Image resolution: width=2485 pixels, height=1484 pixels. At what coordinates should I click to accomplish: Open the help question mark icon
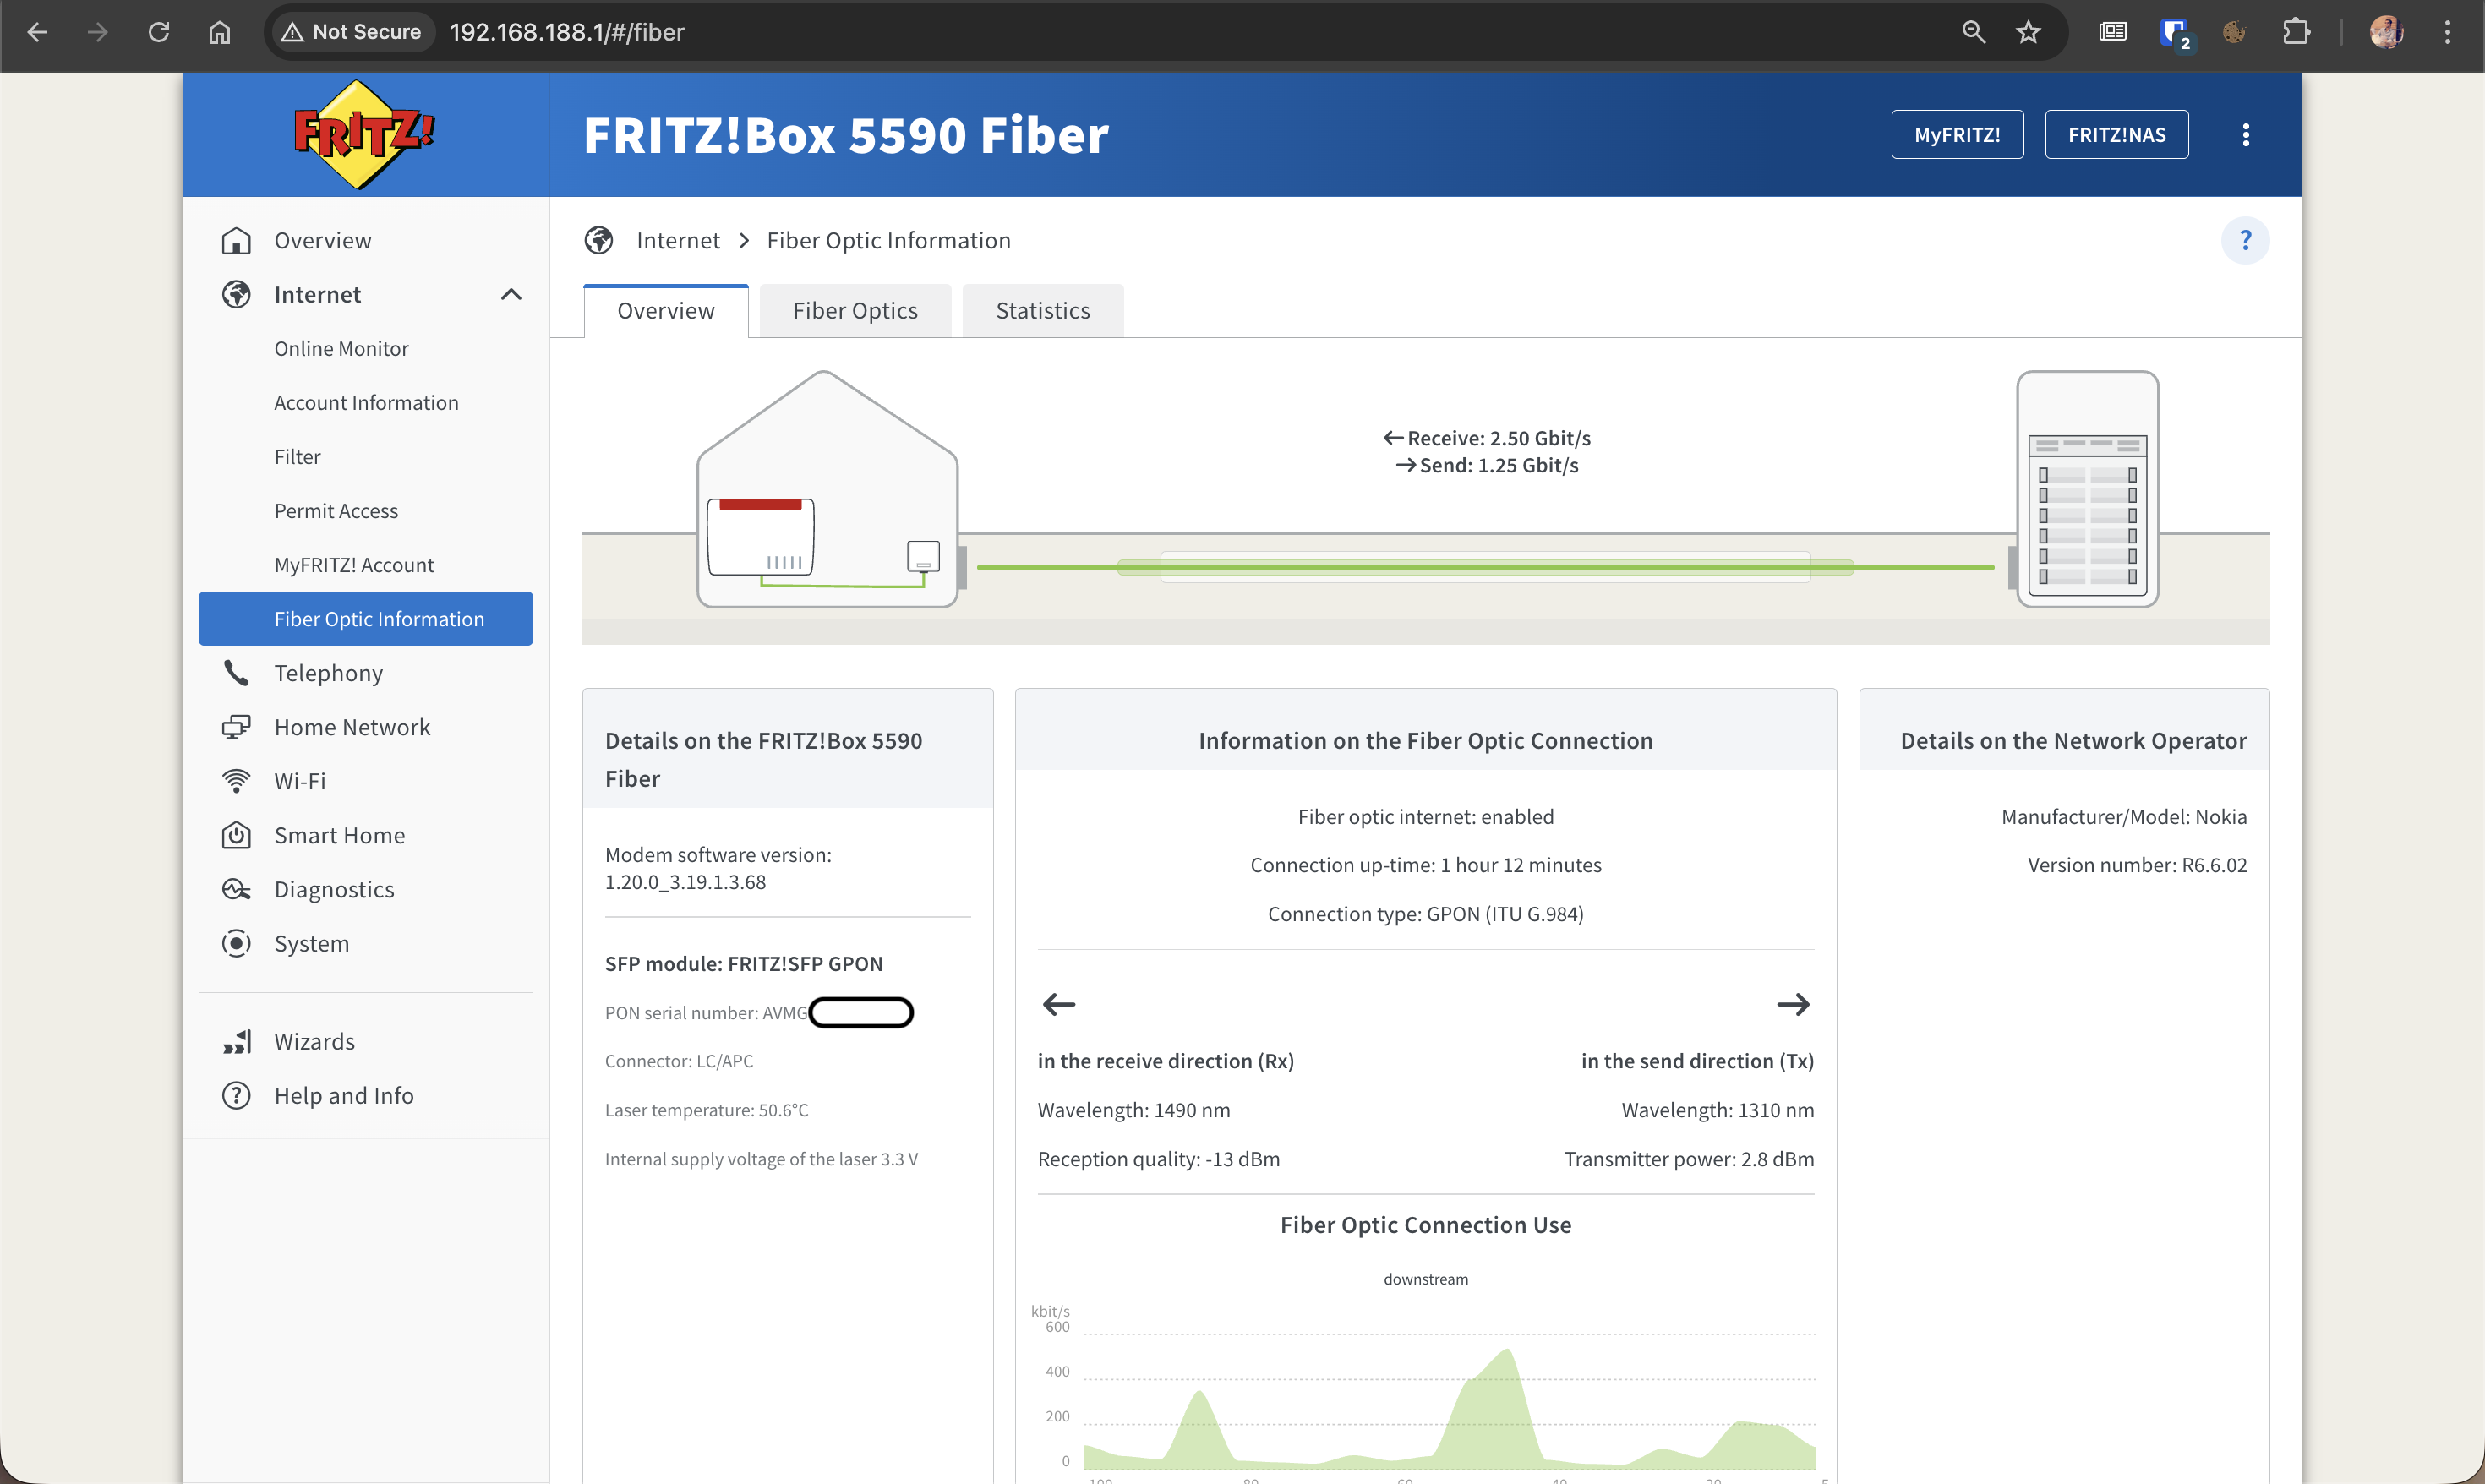[x=2244, y=240]
